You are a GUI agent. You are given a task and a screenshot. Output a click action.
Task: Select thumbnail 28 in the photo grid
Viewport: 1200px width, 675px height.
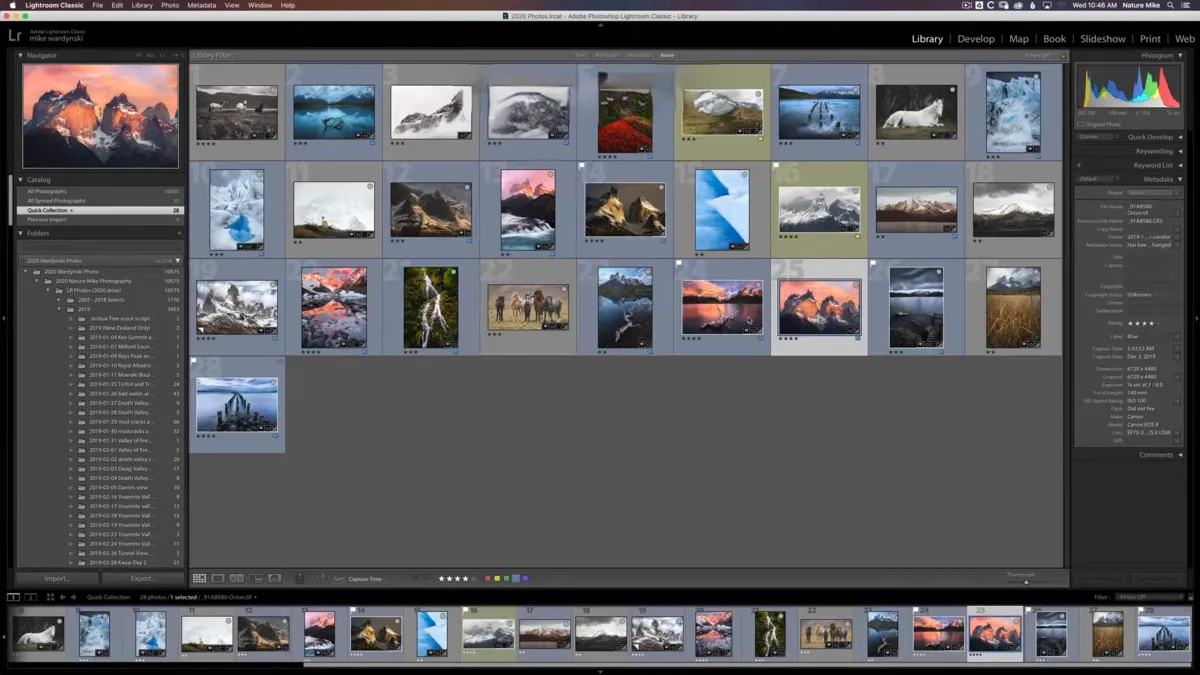[236, 403]
